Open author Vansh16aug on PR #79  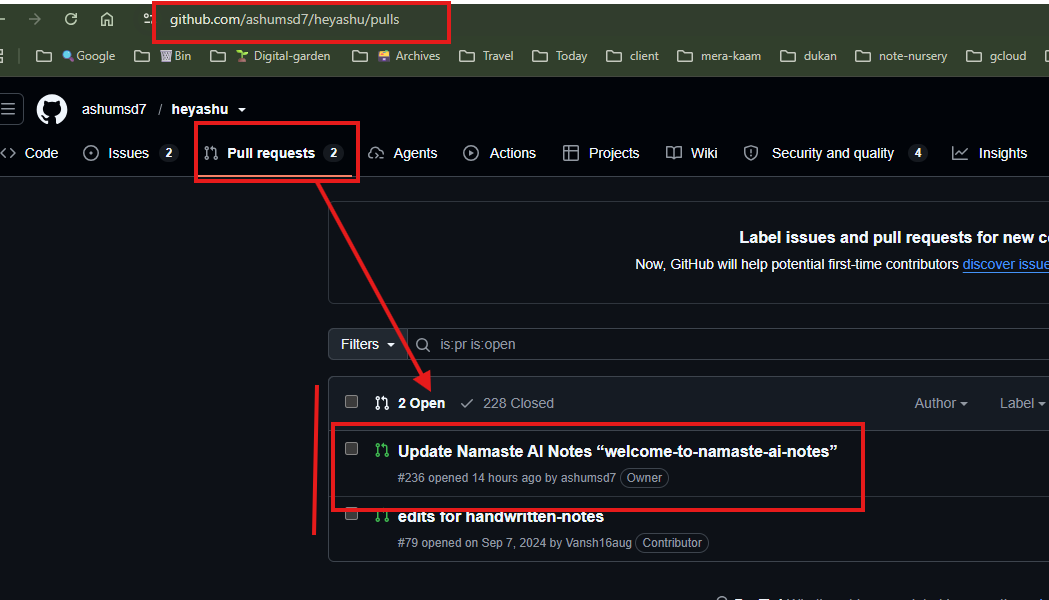599,542
